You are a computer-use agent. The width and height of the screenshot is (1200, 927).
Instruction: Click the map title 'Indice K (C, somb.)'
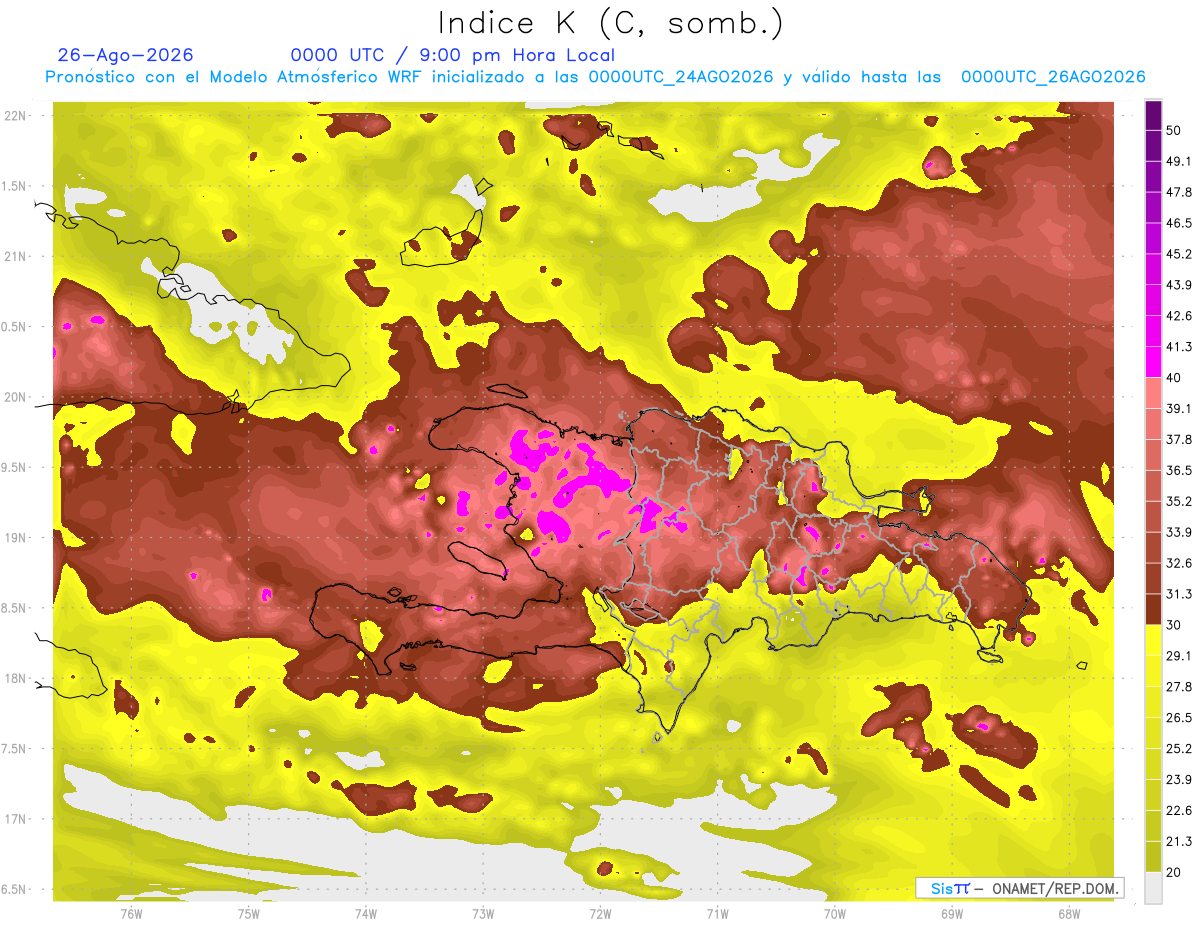[x=611, y=23]
